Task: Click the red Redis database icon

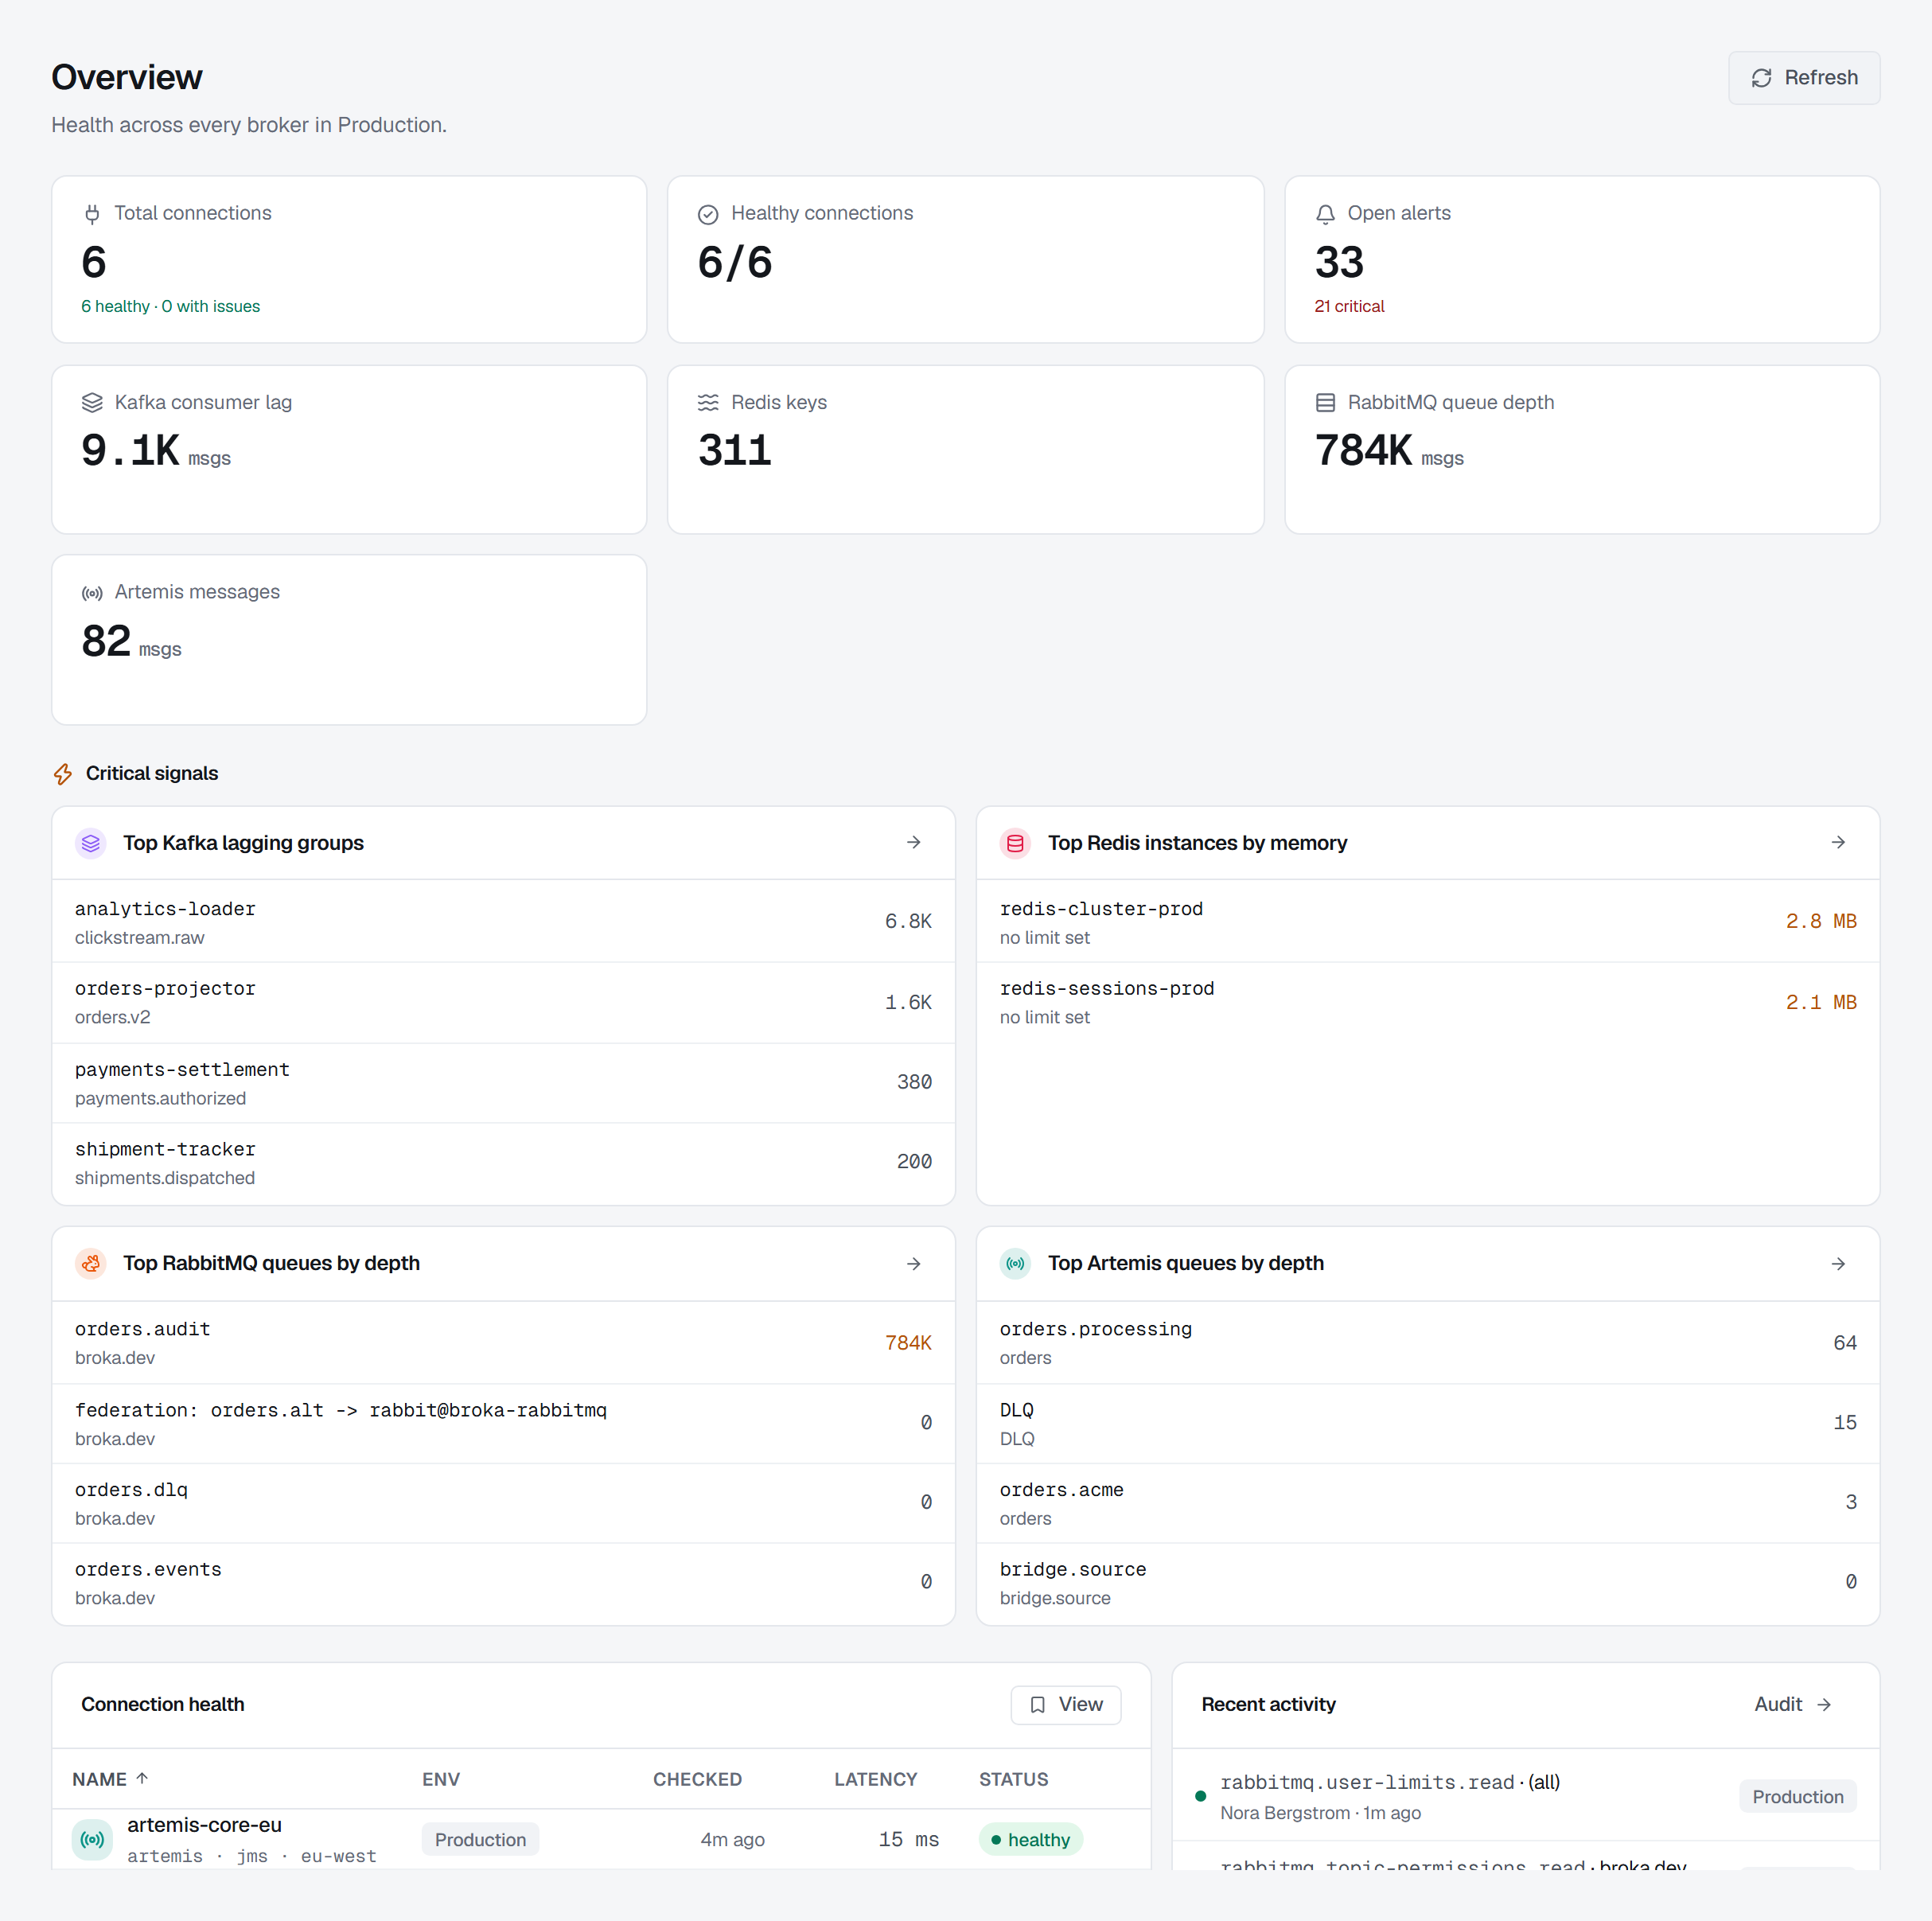Action: click(x=1015, y=843)
